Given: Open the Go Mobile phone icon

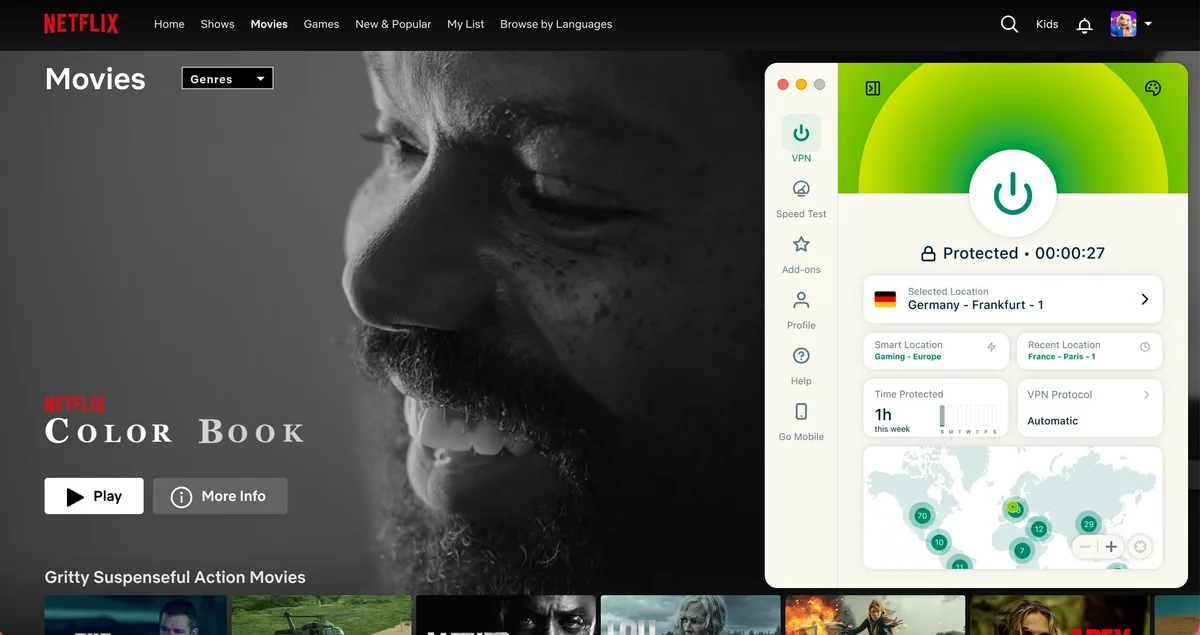Looking at the screenshot, I should 801,411.
